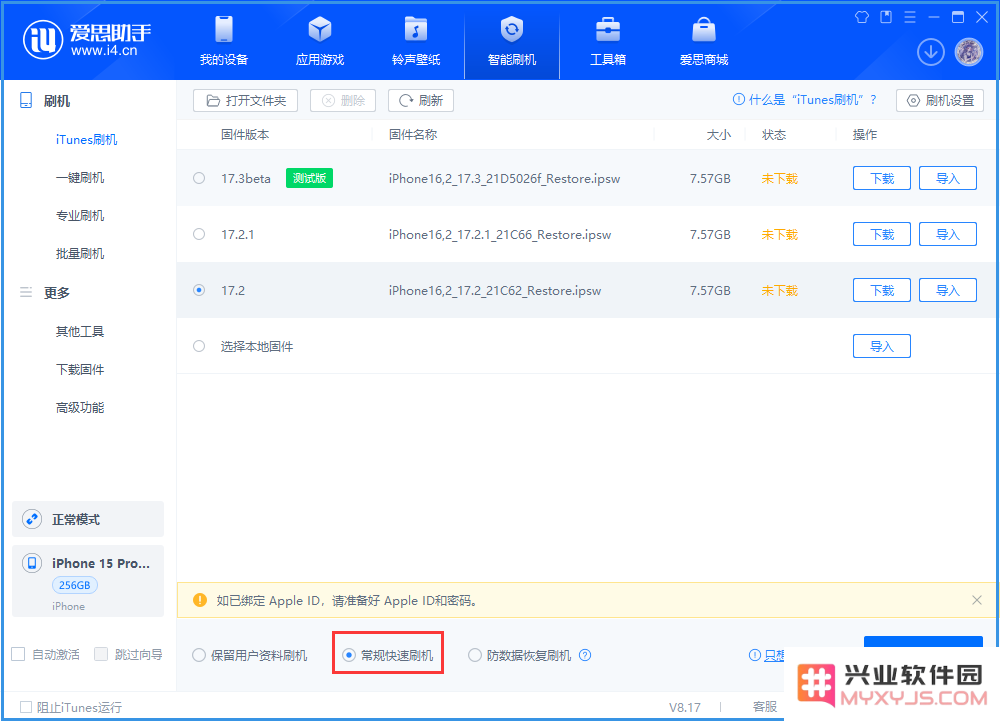Select firmware 17.2.1 radio button
The width and height of the screenshot is (1000, 722).
[199, 234]
